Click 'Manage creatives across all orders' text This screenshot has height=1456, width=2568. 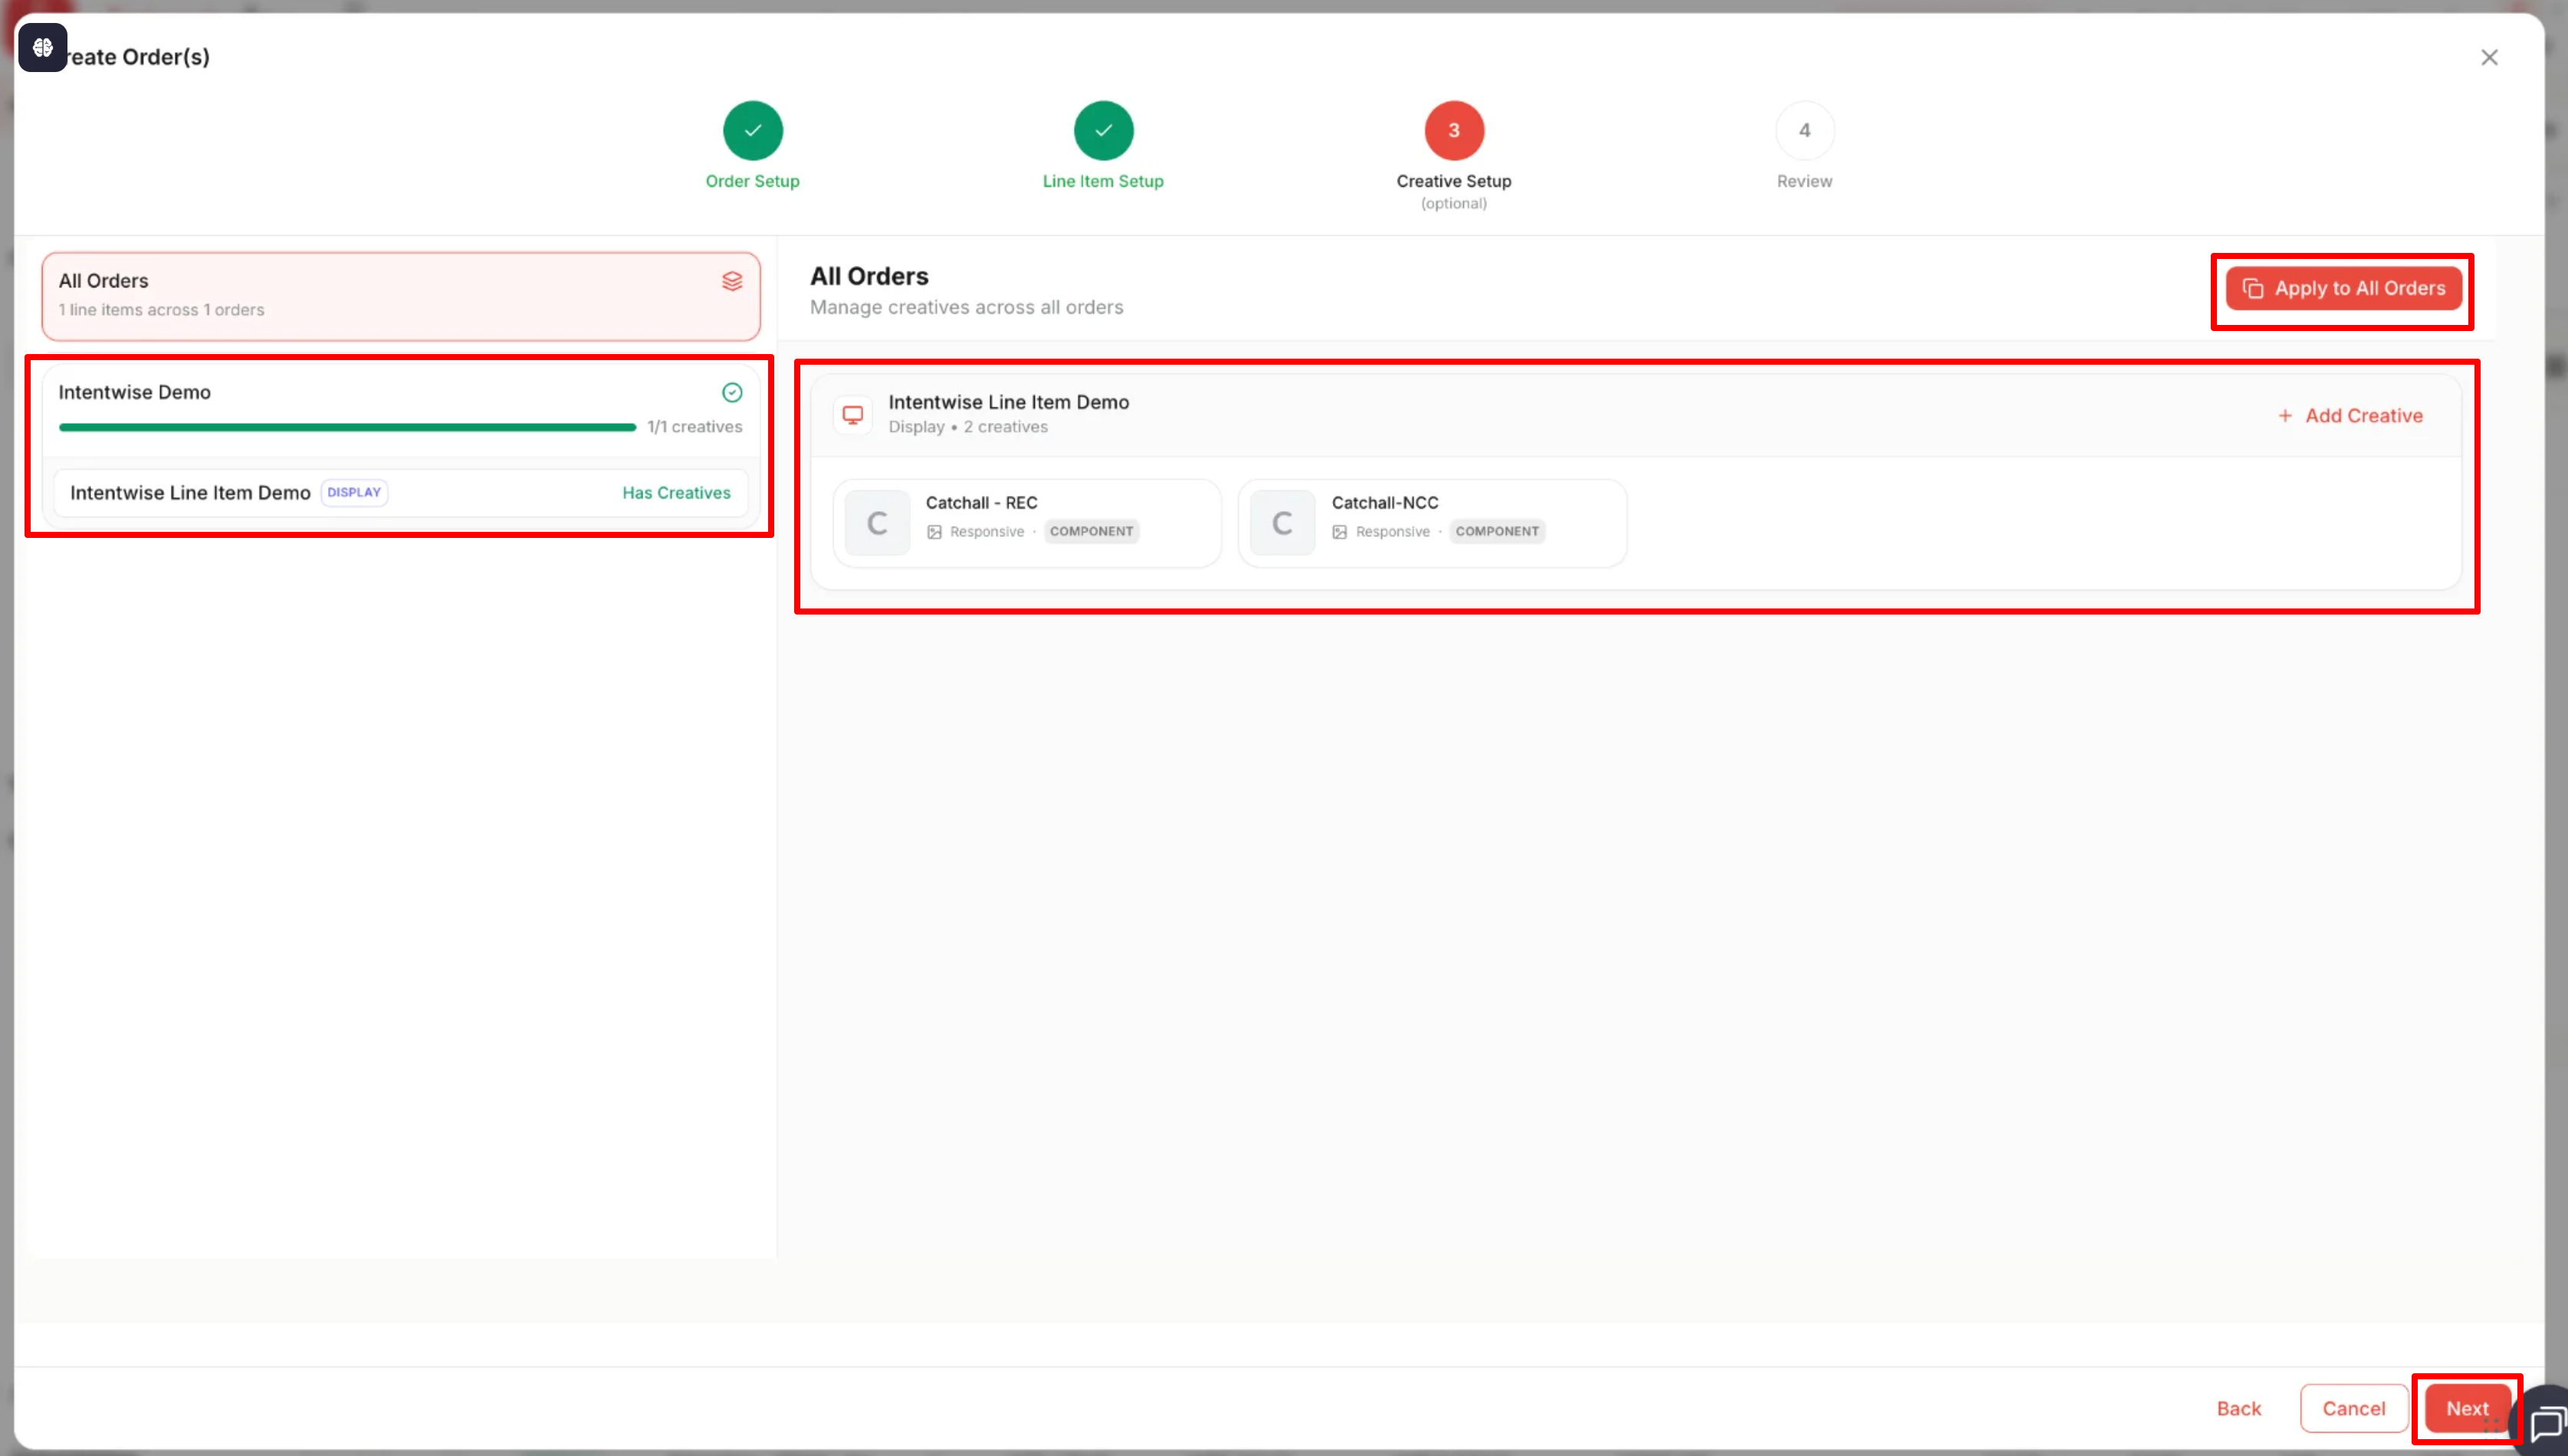(966, 307)
